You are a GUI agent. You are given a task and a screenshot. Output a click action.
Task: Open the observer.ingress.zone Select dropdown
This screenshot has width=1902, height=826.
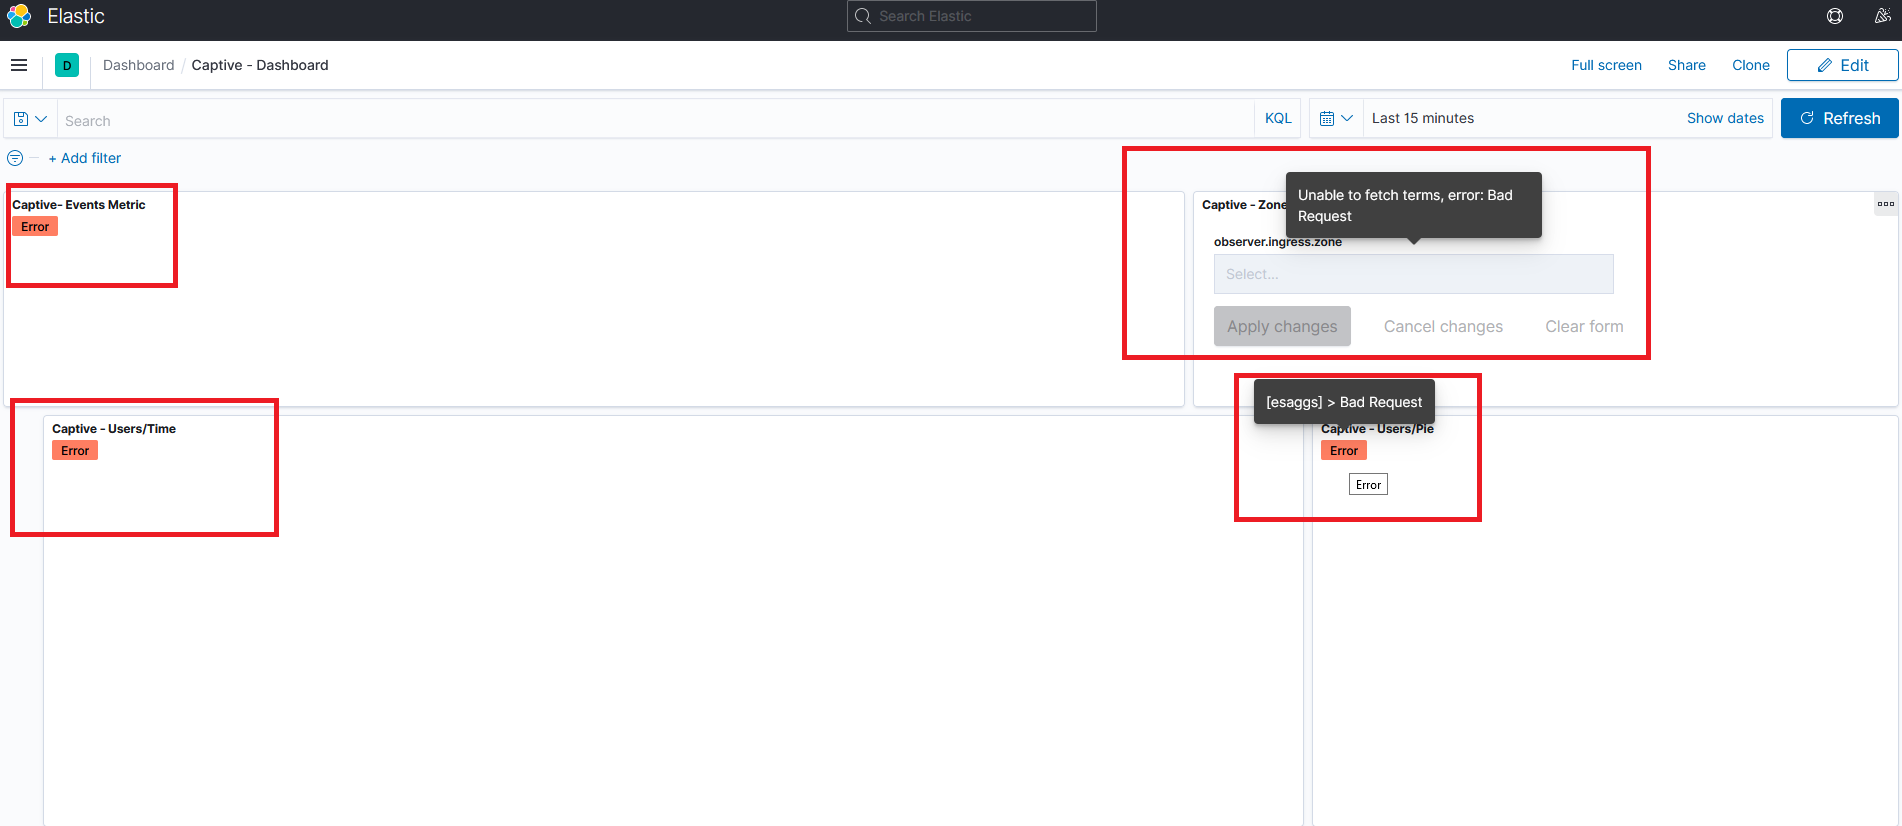pos(1413,274)
